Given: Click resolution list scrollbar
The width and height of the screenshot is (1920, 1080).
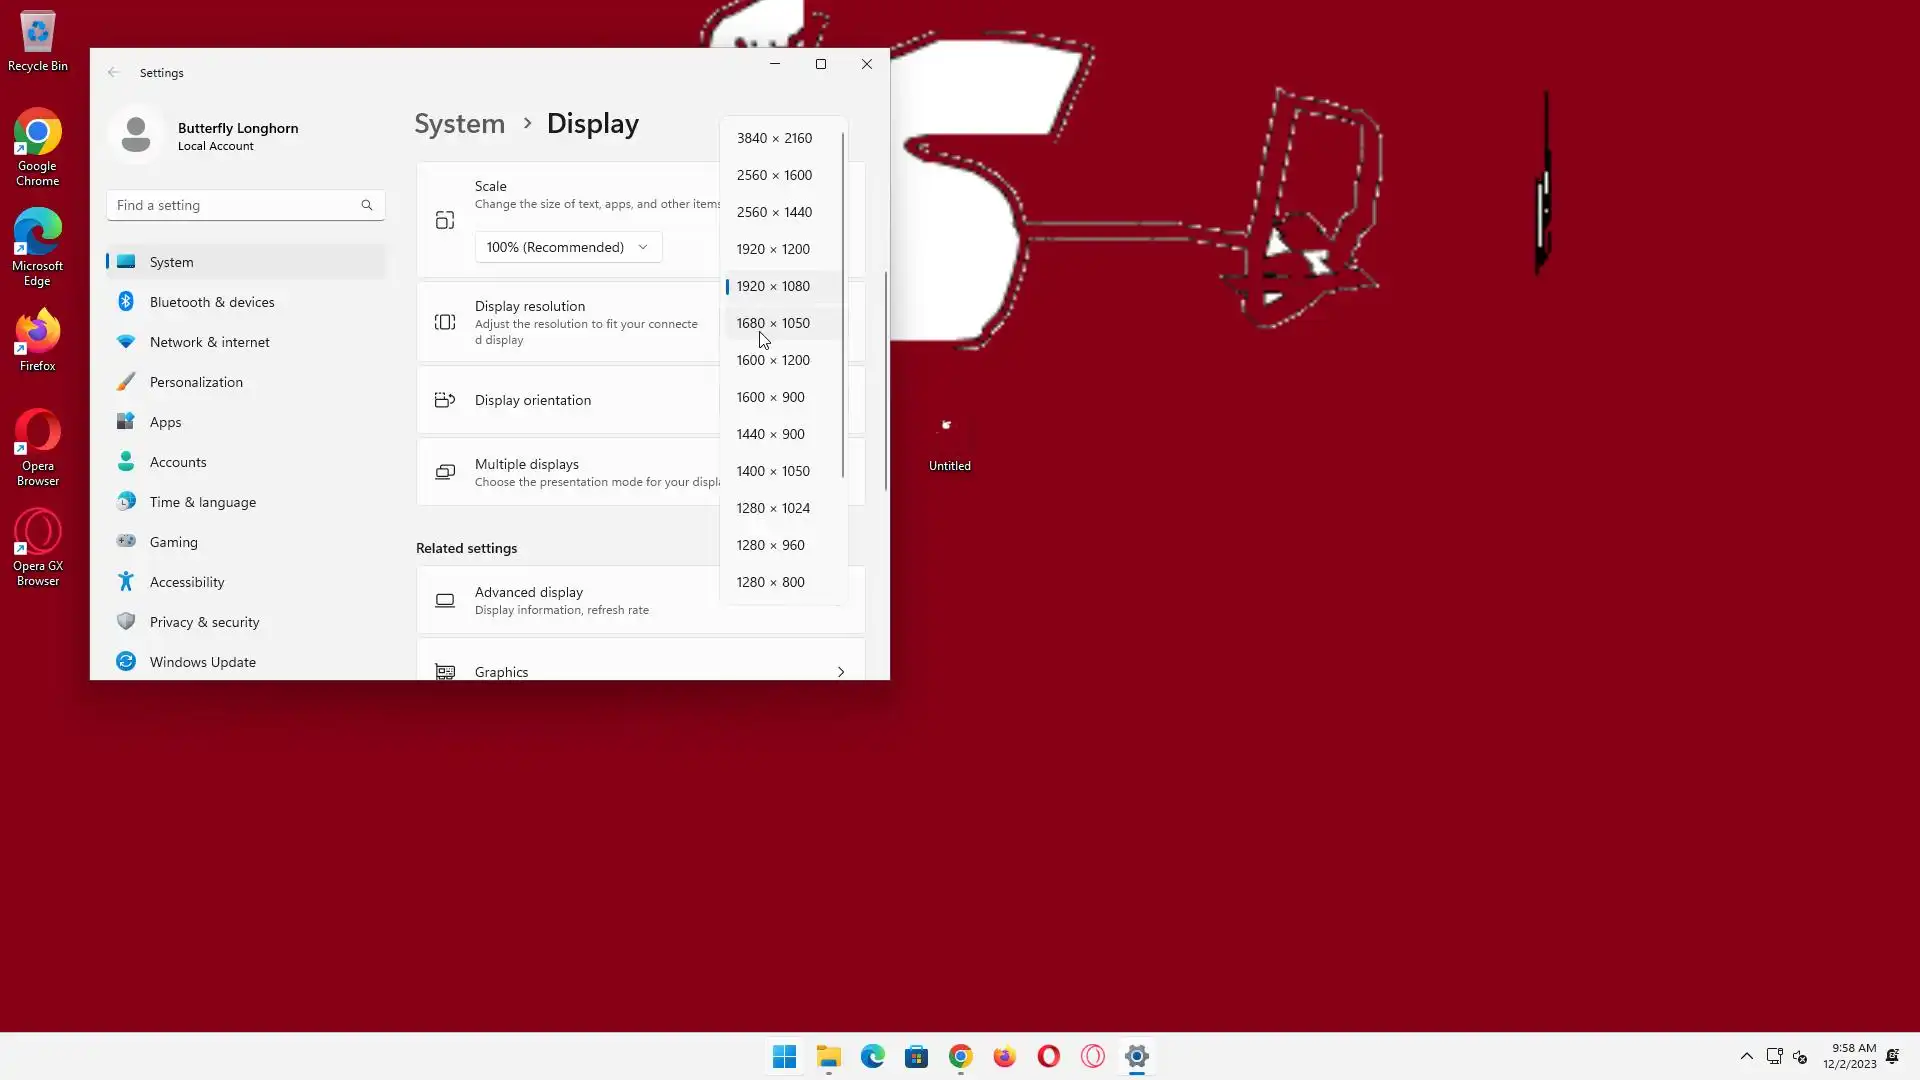Looking at the screenshot, I should (843, 300).
